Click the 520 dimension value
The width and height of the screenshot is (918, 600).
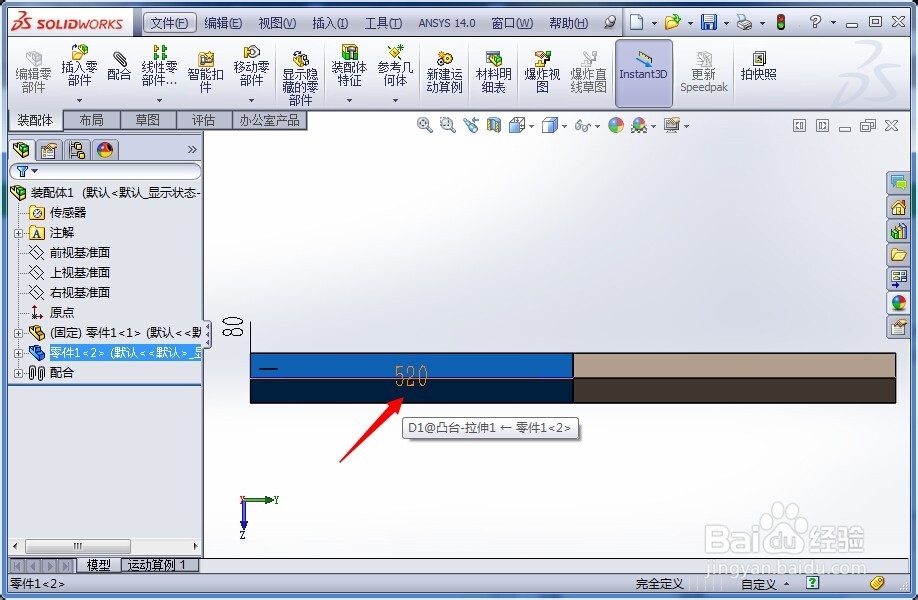[412, 376]
